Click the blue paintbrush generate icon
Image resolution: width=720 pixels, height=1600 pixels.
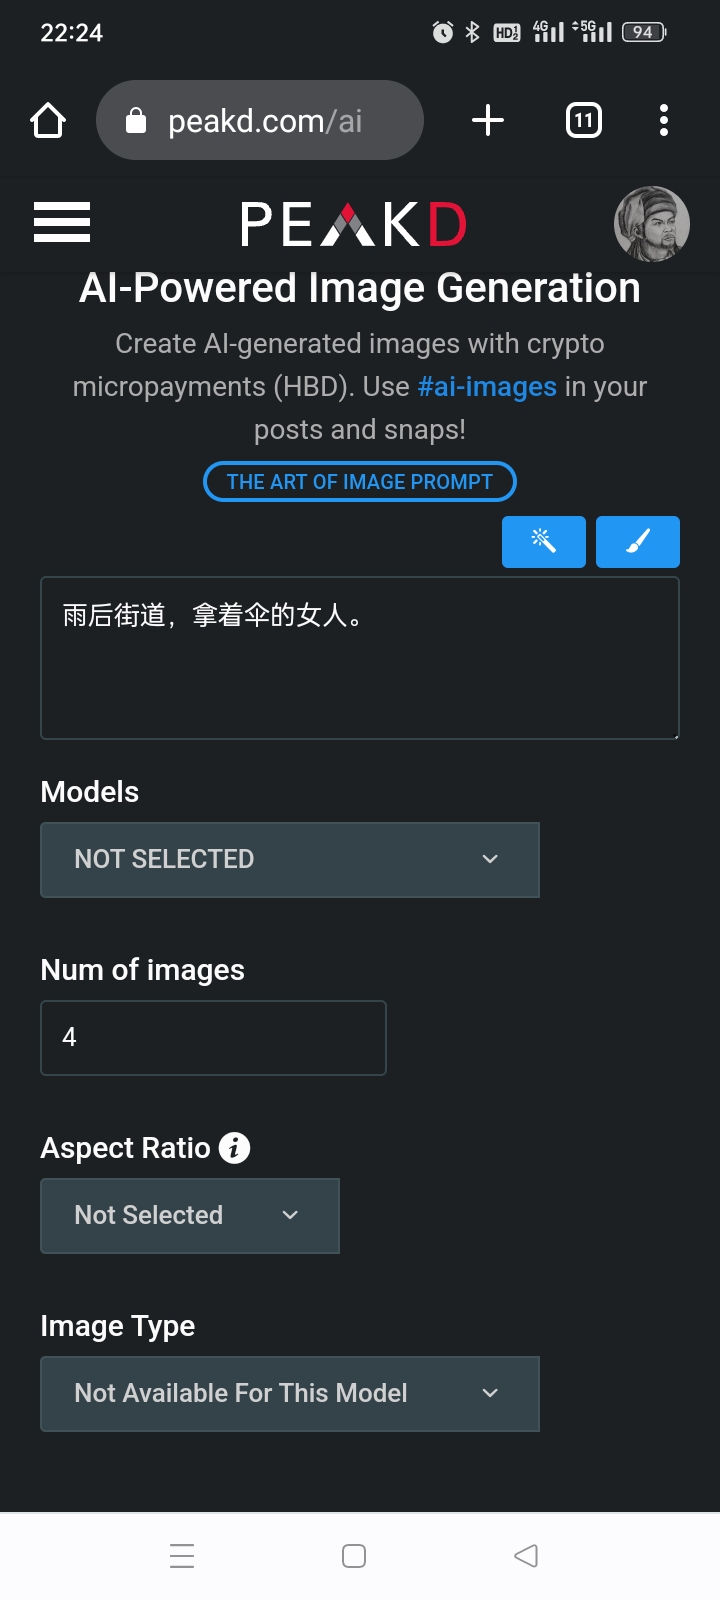(637, 542)
